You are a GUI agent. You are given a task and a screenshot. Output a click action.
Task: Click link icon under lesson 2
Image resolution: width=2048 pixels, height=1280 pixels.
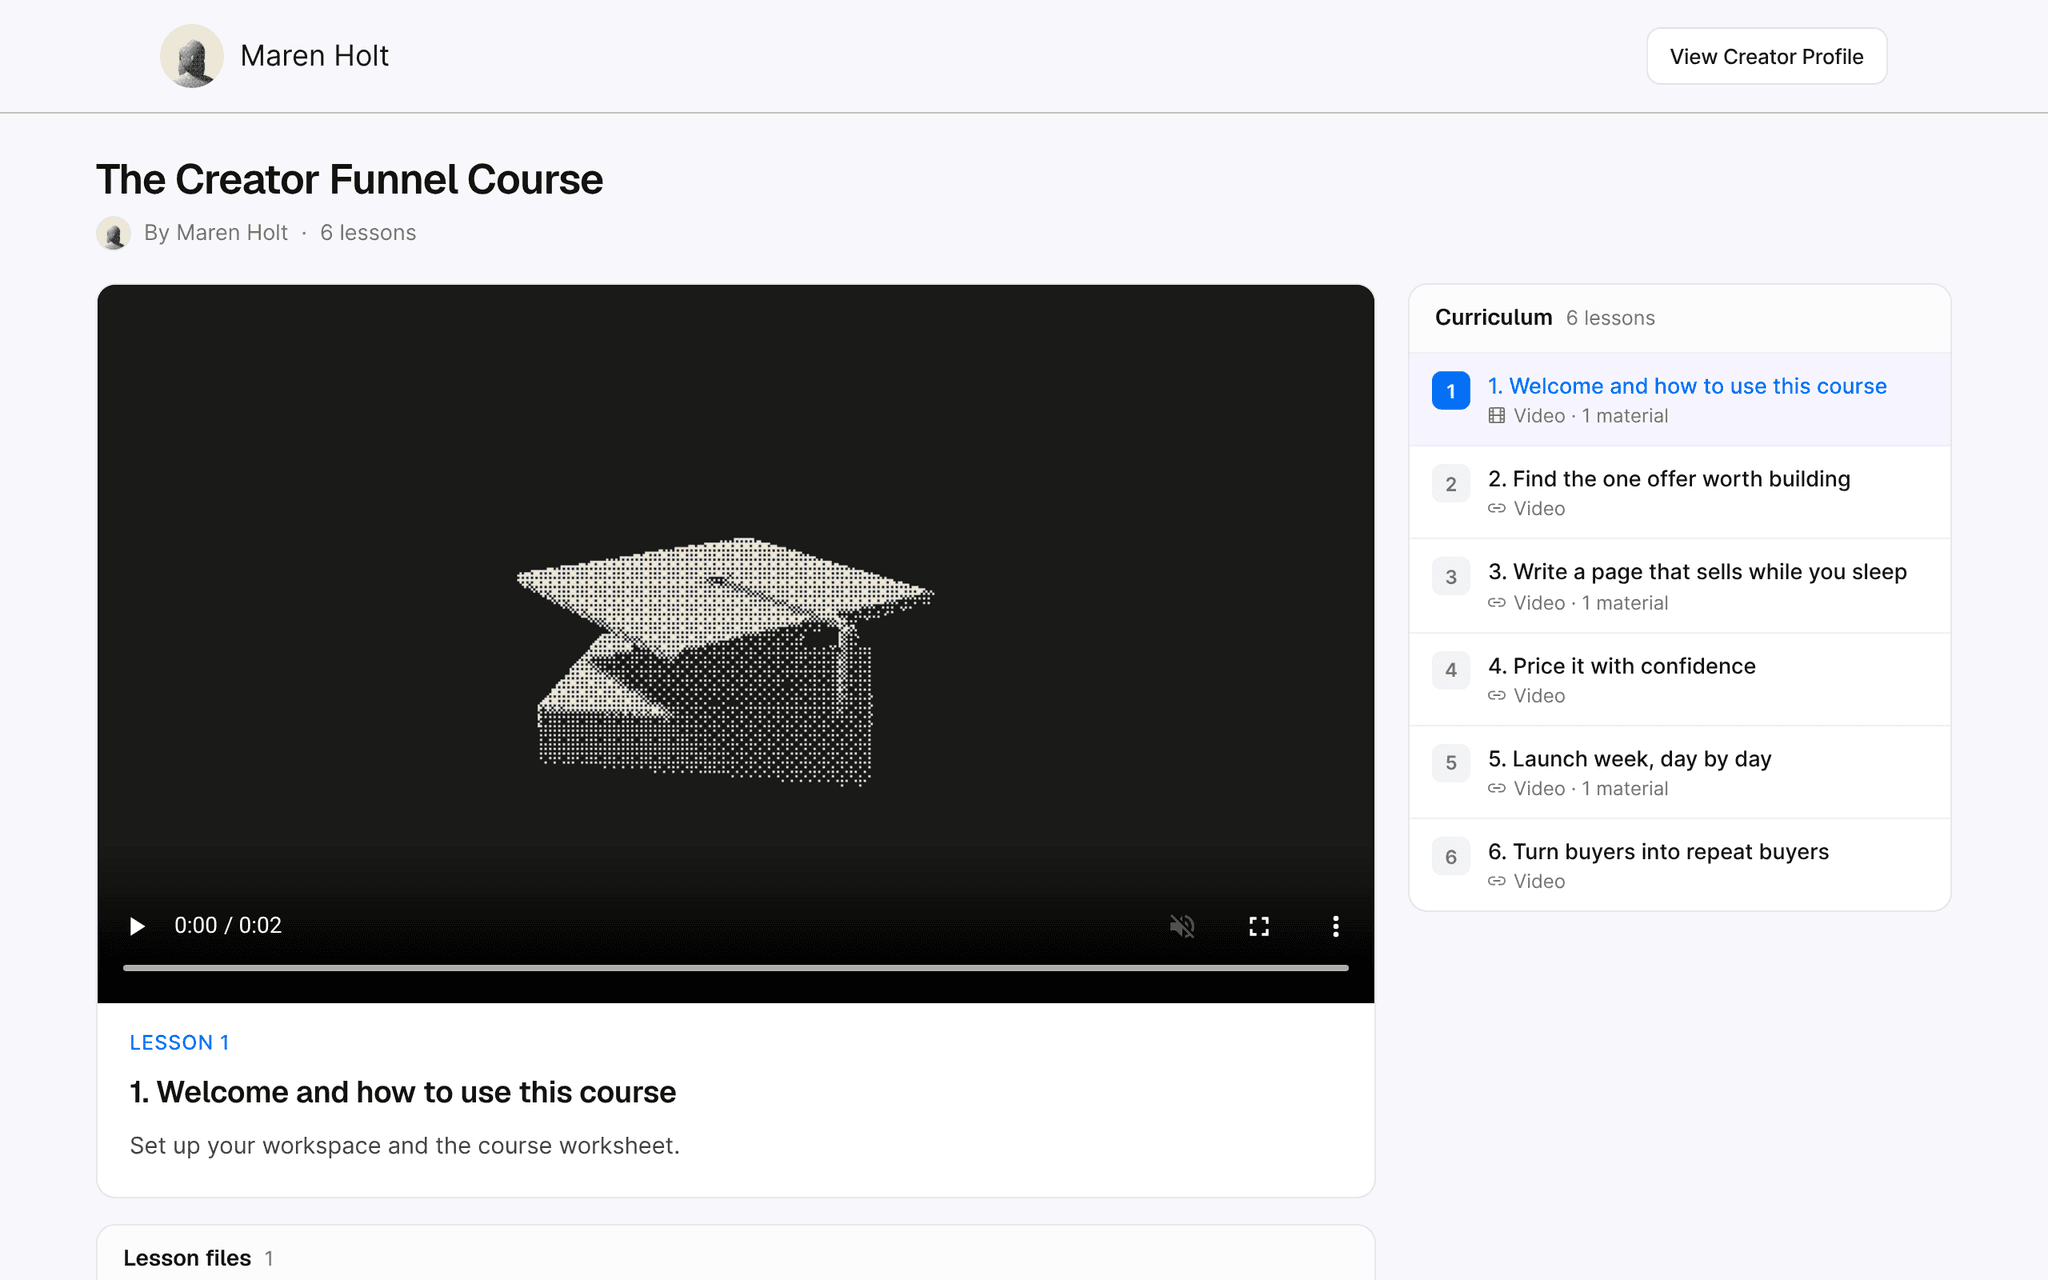(x=1496, y=509)
